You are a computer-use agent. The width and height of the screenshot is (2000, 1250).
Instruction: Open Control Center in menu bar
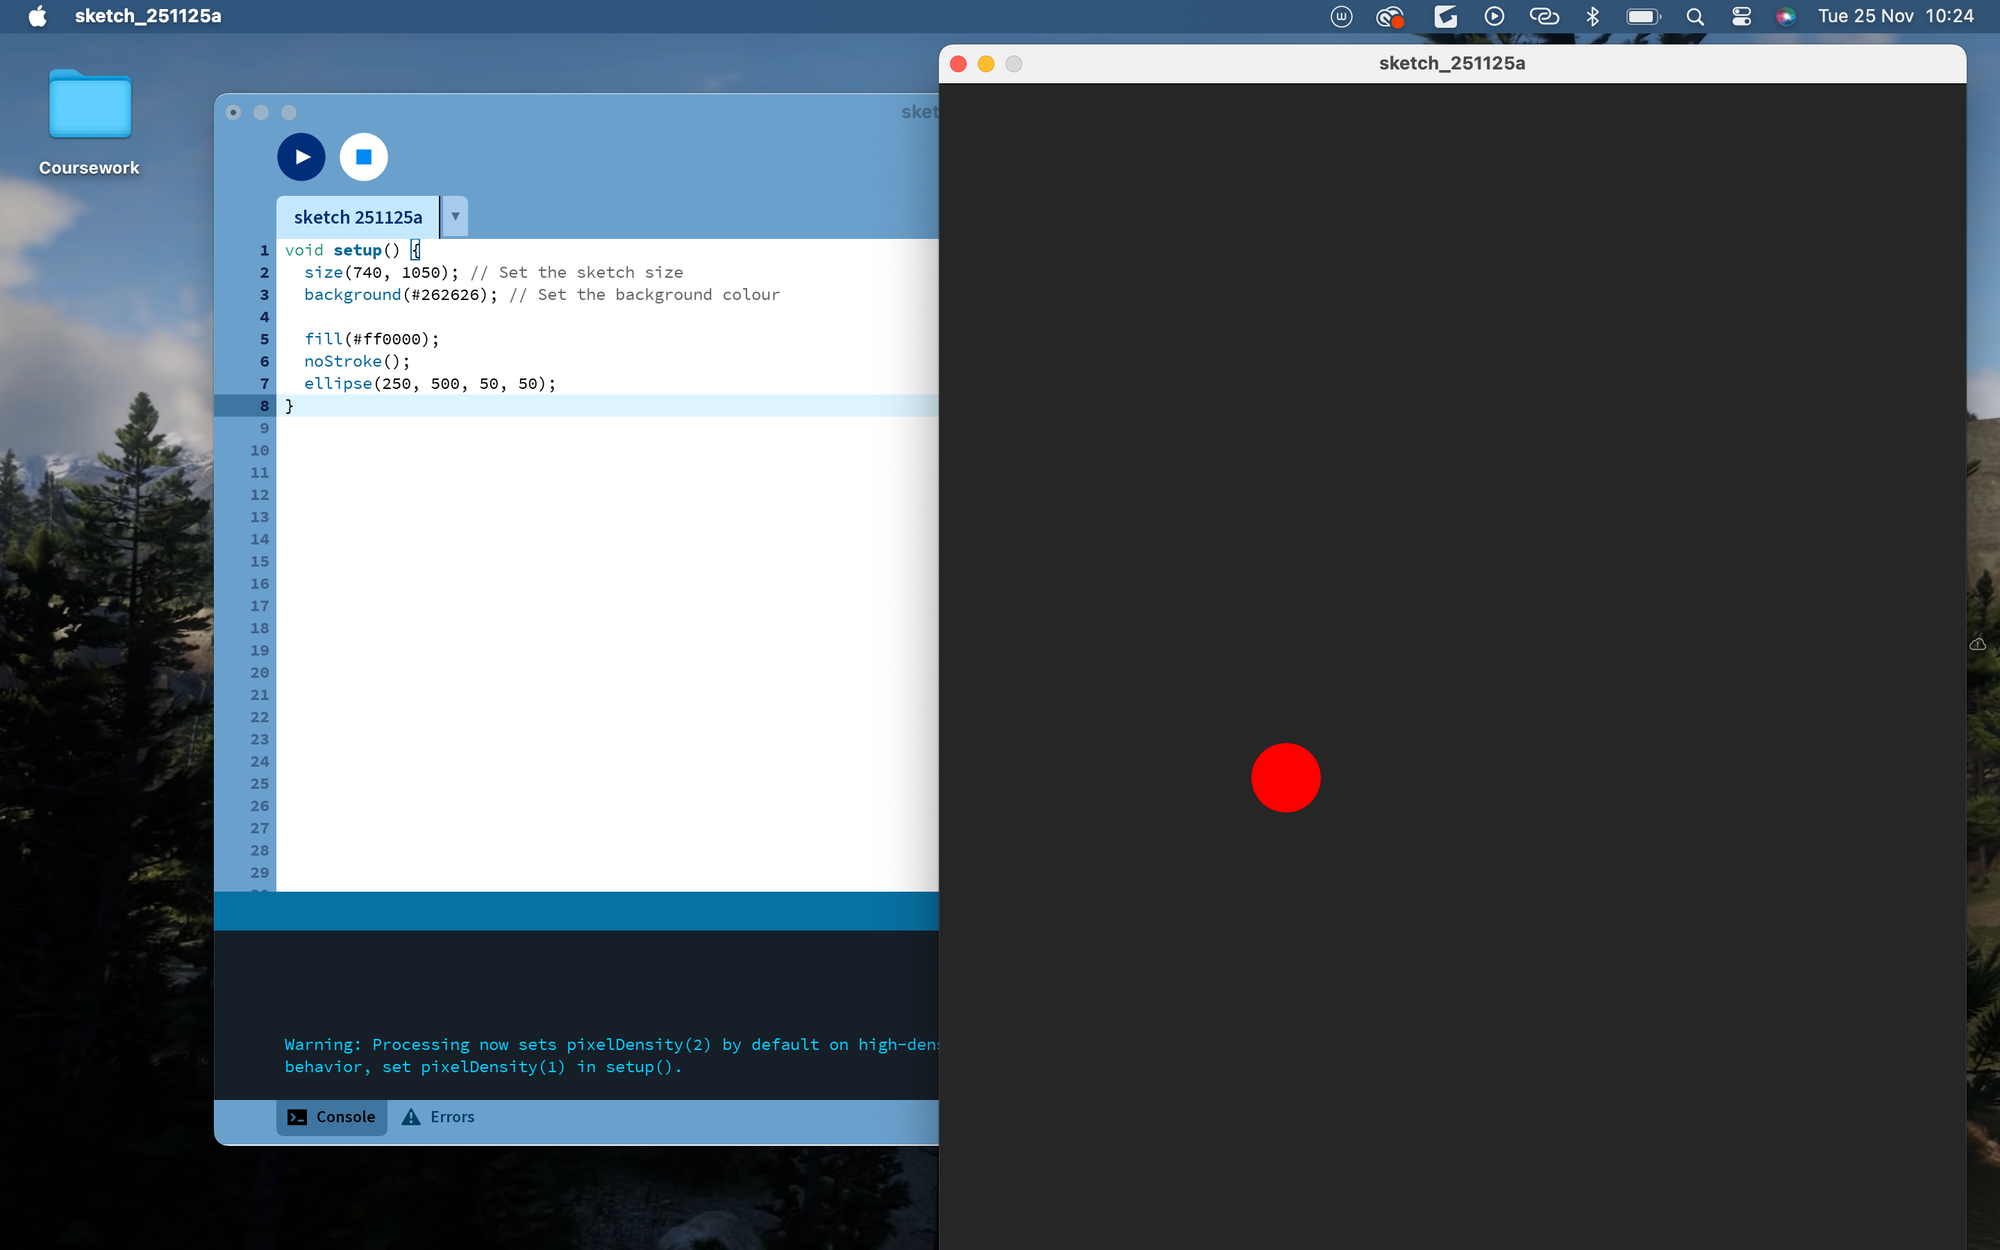point(1741,16)
